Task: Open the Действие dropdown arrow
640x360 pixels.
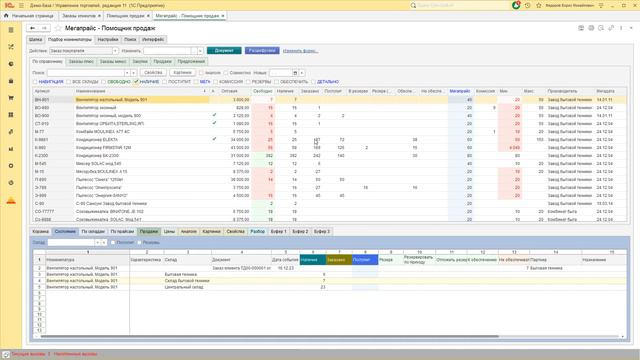Action: pyautogui.click(x=115, y=51)
